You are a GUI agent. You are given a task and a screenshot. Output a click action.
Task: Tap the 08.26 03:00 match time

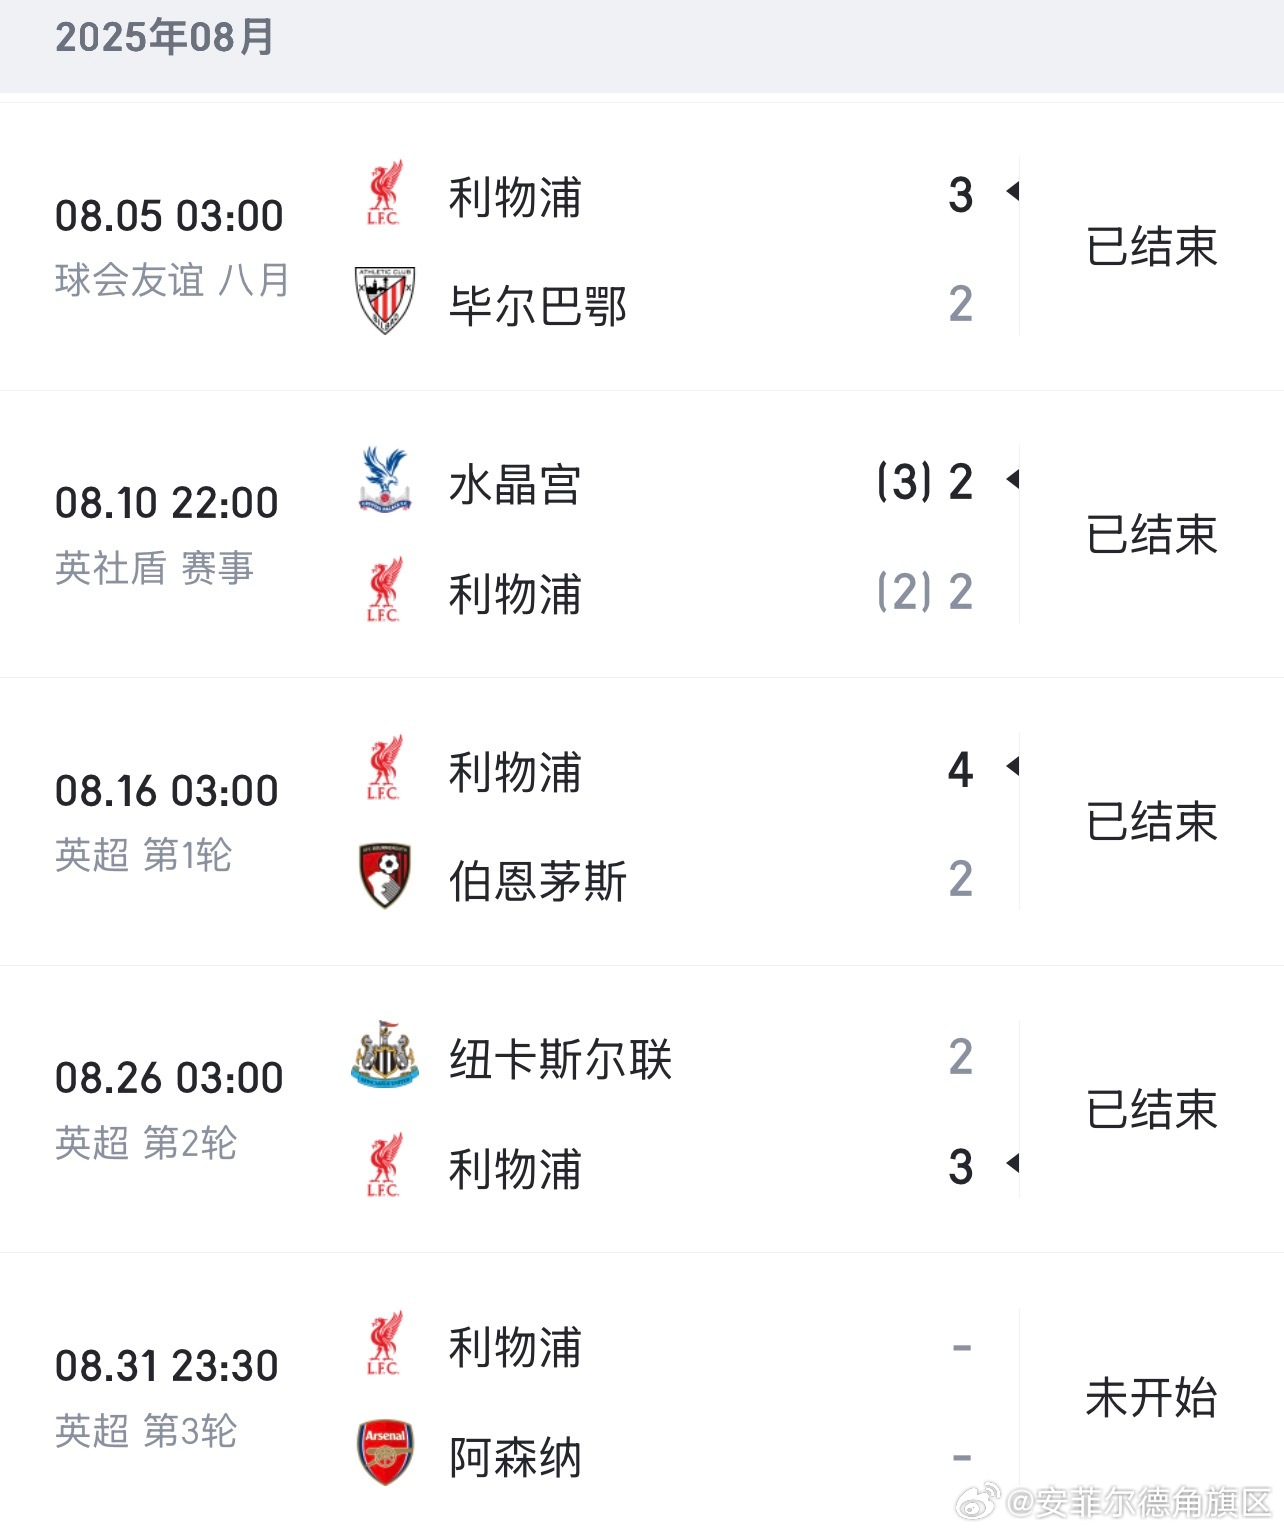(169, 1078)
